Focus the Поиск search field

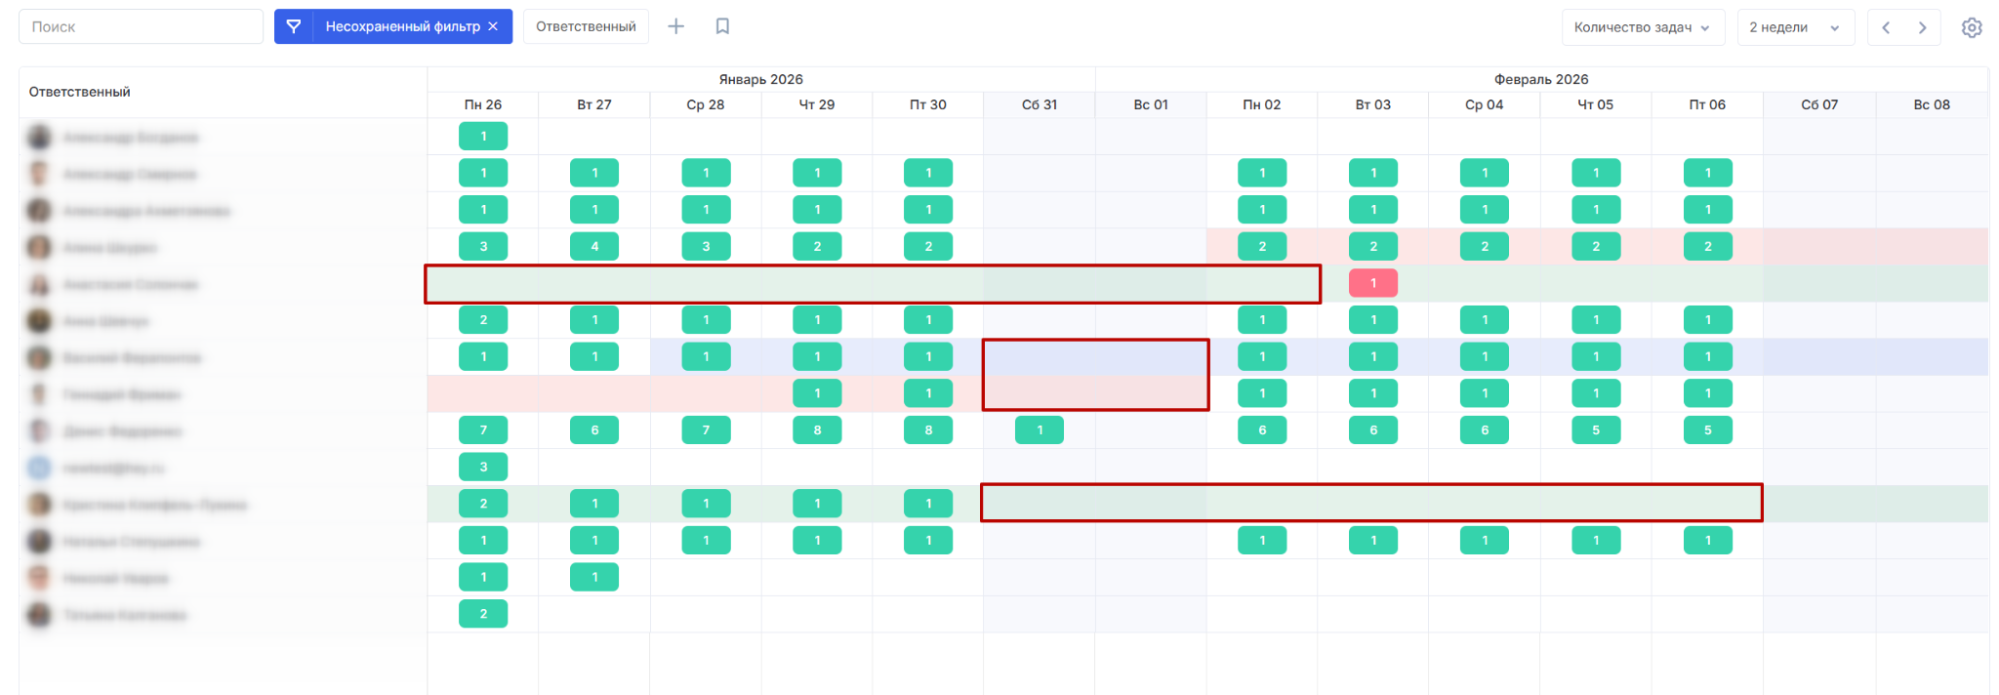click(141, 27)
